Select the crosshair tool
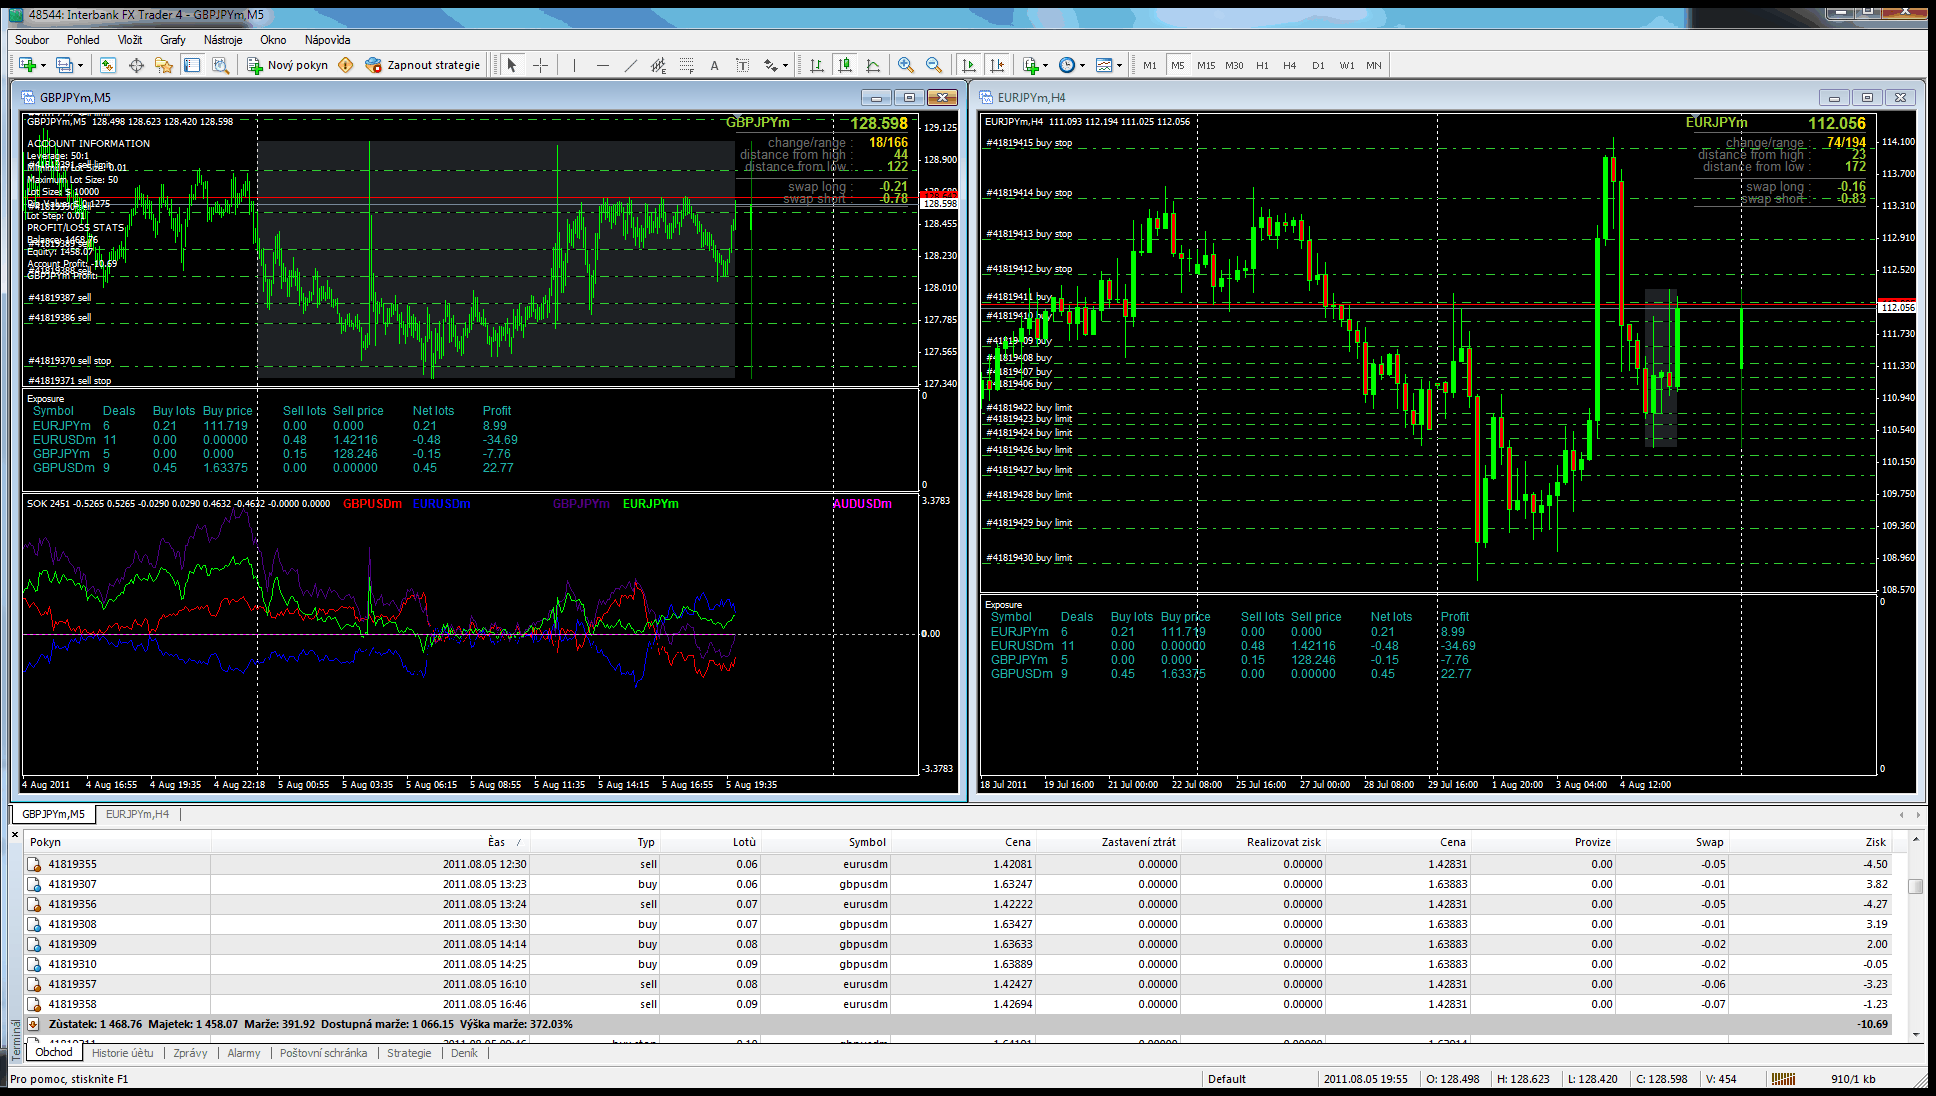 pyautogui.click(x=540, y=65)
